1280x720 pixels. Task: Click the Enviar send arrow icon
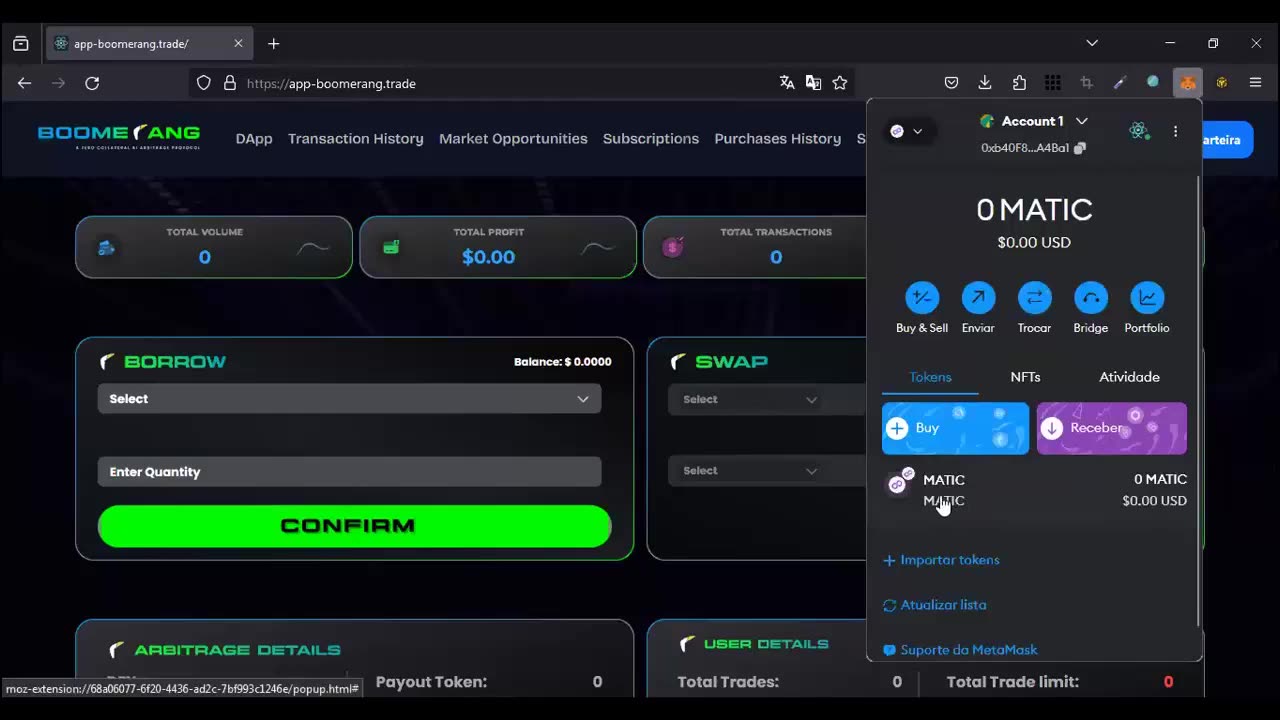point(978,297)
